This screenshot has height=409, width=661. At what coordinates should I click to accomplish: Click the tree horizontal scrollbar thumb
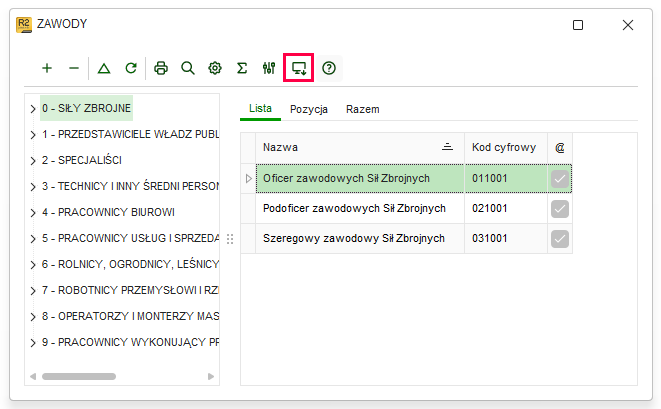pyautogui.click(x=79, y=377)
